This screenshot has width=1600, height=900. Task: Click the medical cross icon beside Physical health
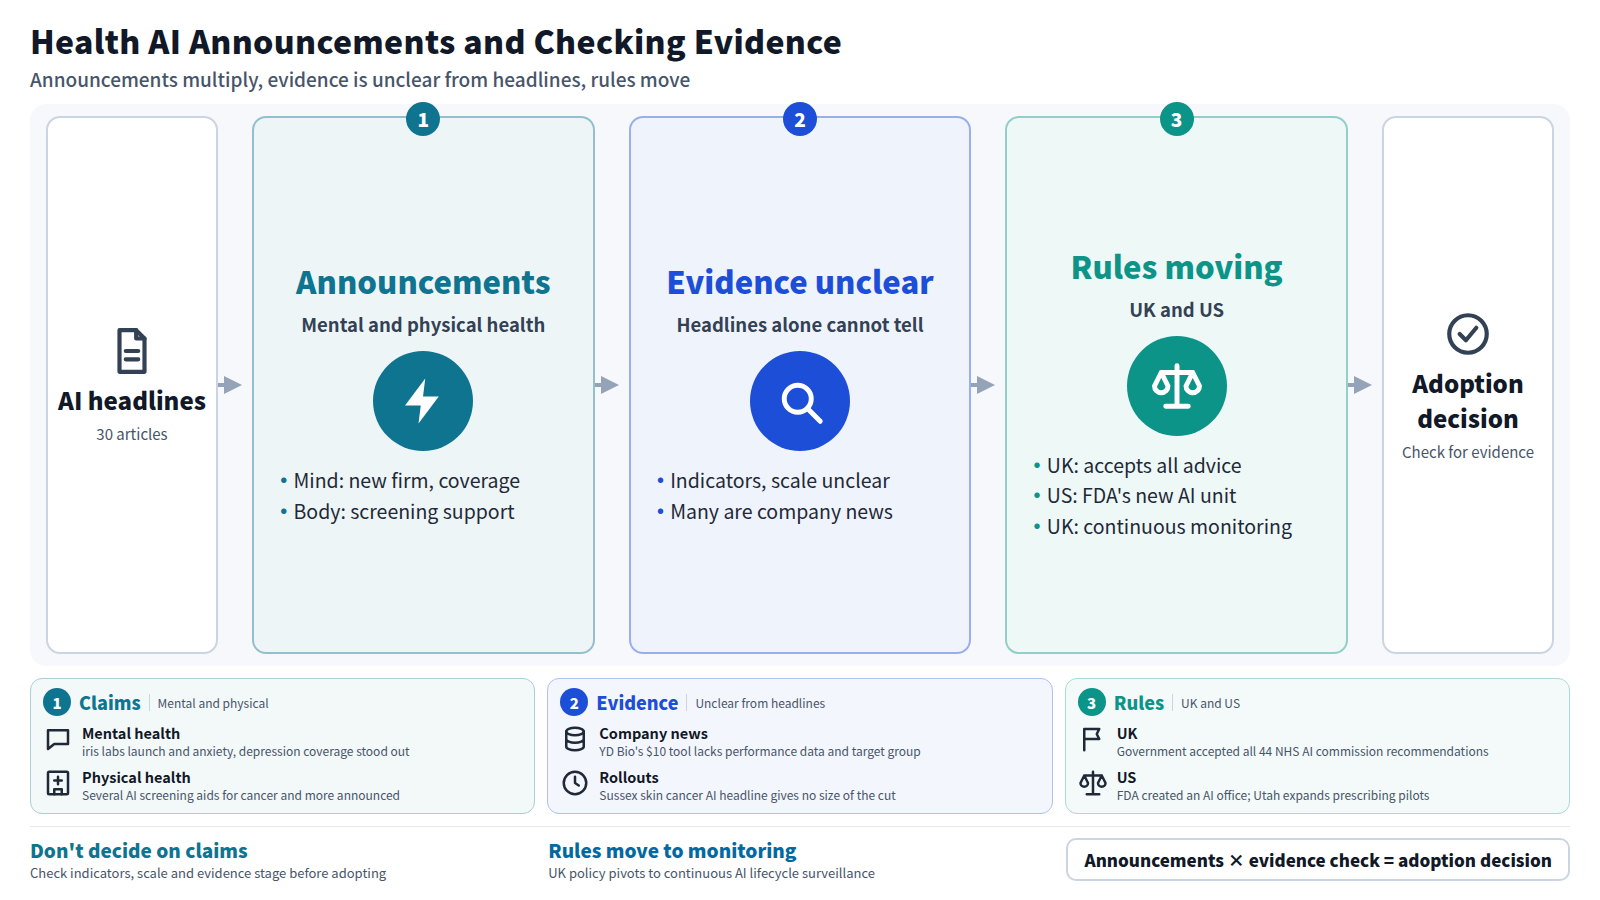[58, 783]
